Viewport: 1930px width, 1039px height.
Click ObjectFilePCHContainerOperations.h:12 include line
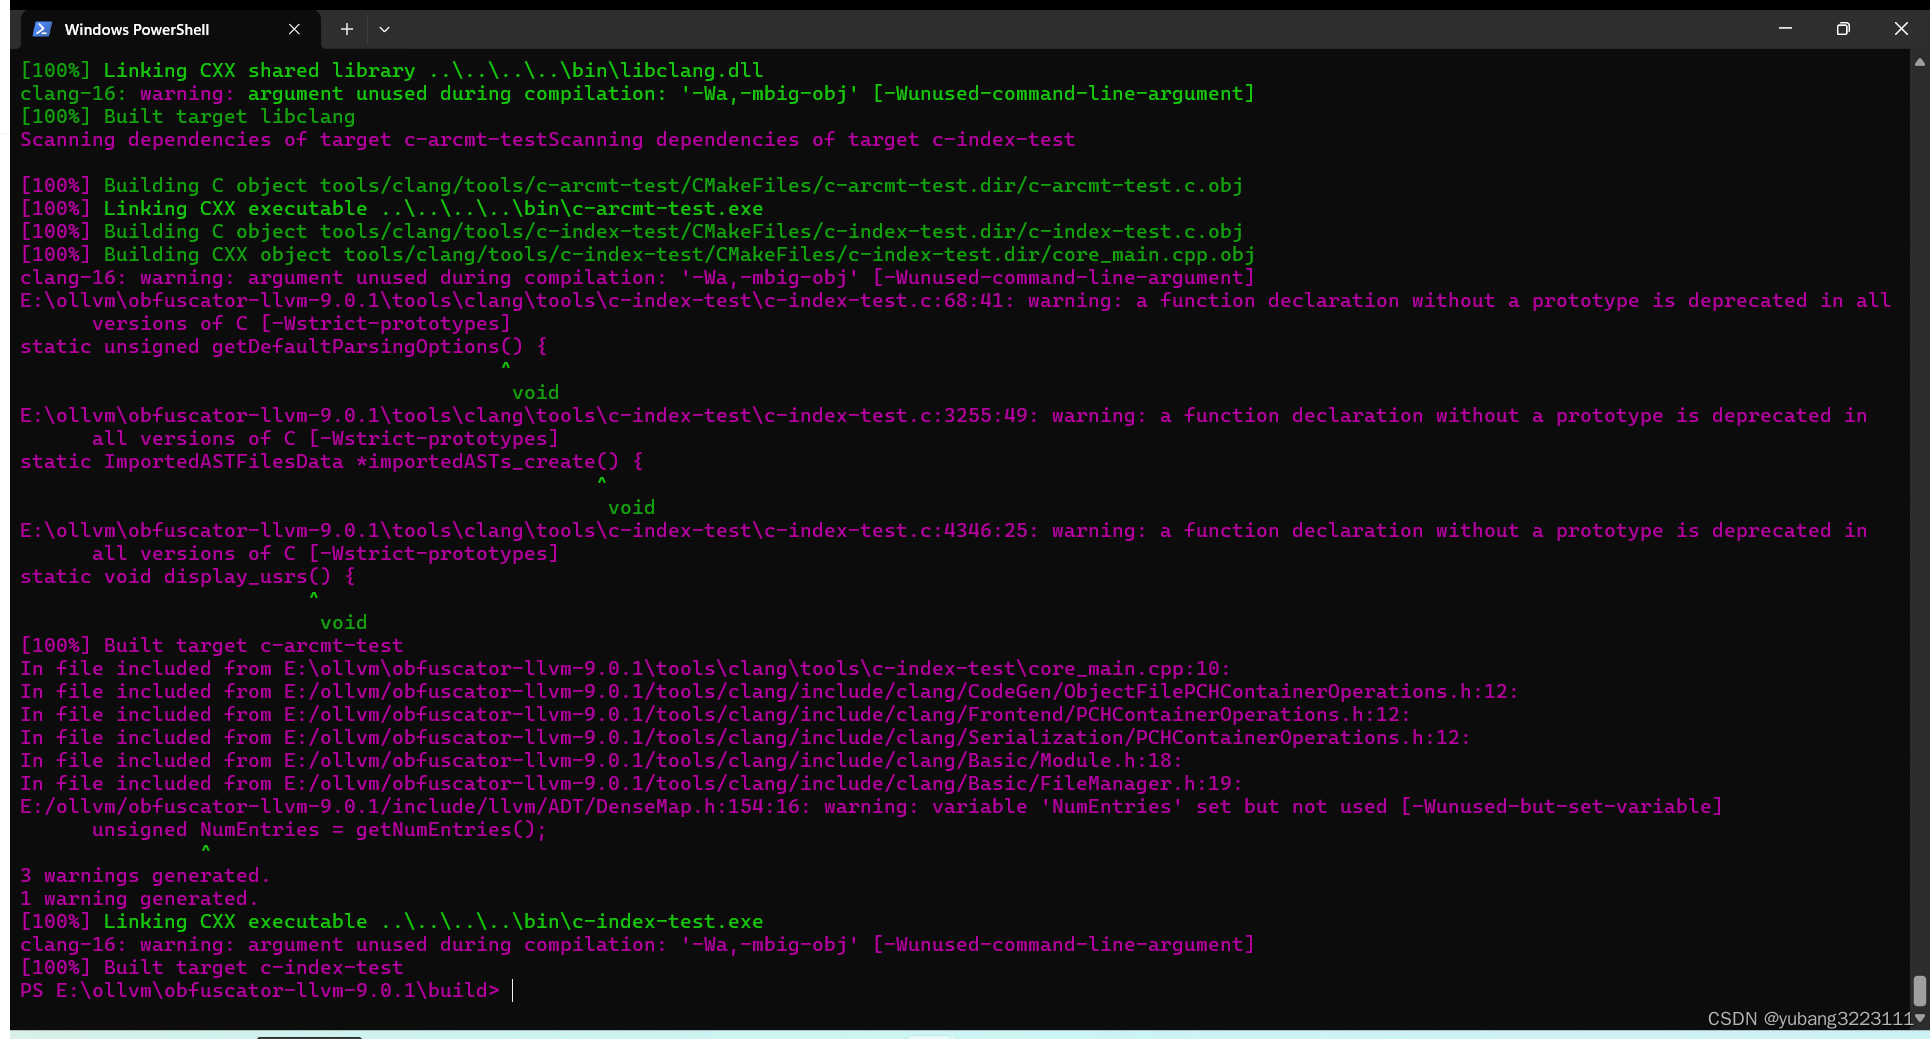[x=770, y=692]
